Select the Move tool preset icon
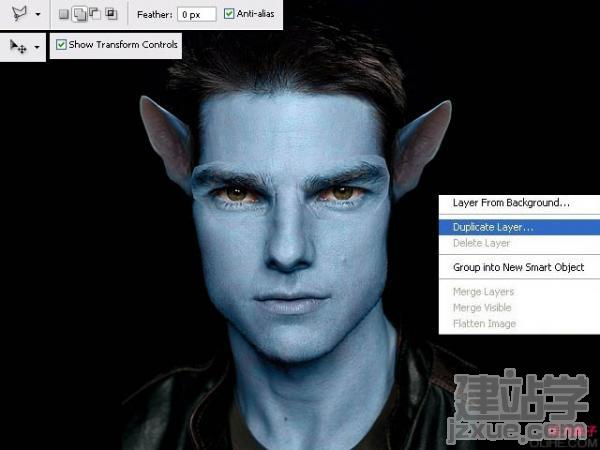The width and height of the screenshot is (600, 450). 18,47
